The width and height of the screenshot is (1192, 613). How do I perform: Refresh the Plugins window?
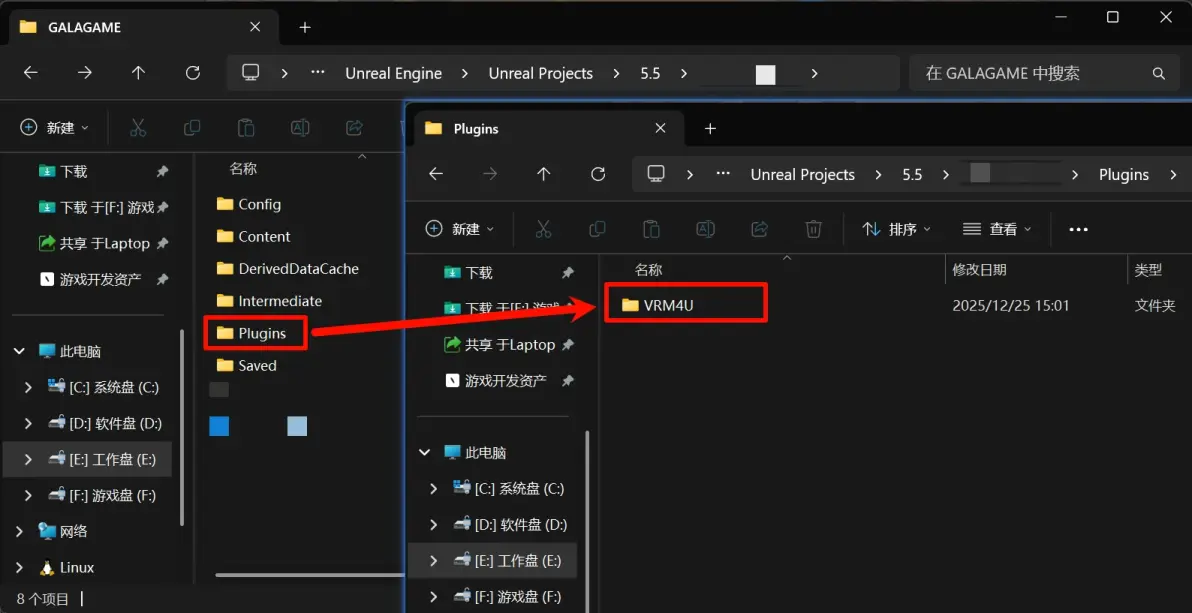598,174
